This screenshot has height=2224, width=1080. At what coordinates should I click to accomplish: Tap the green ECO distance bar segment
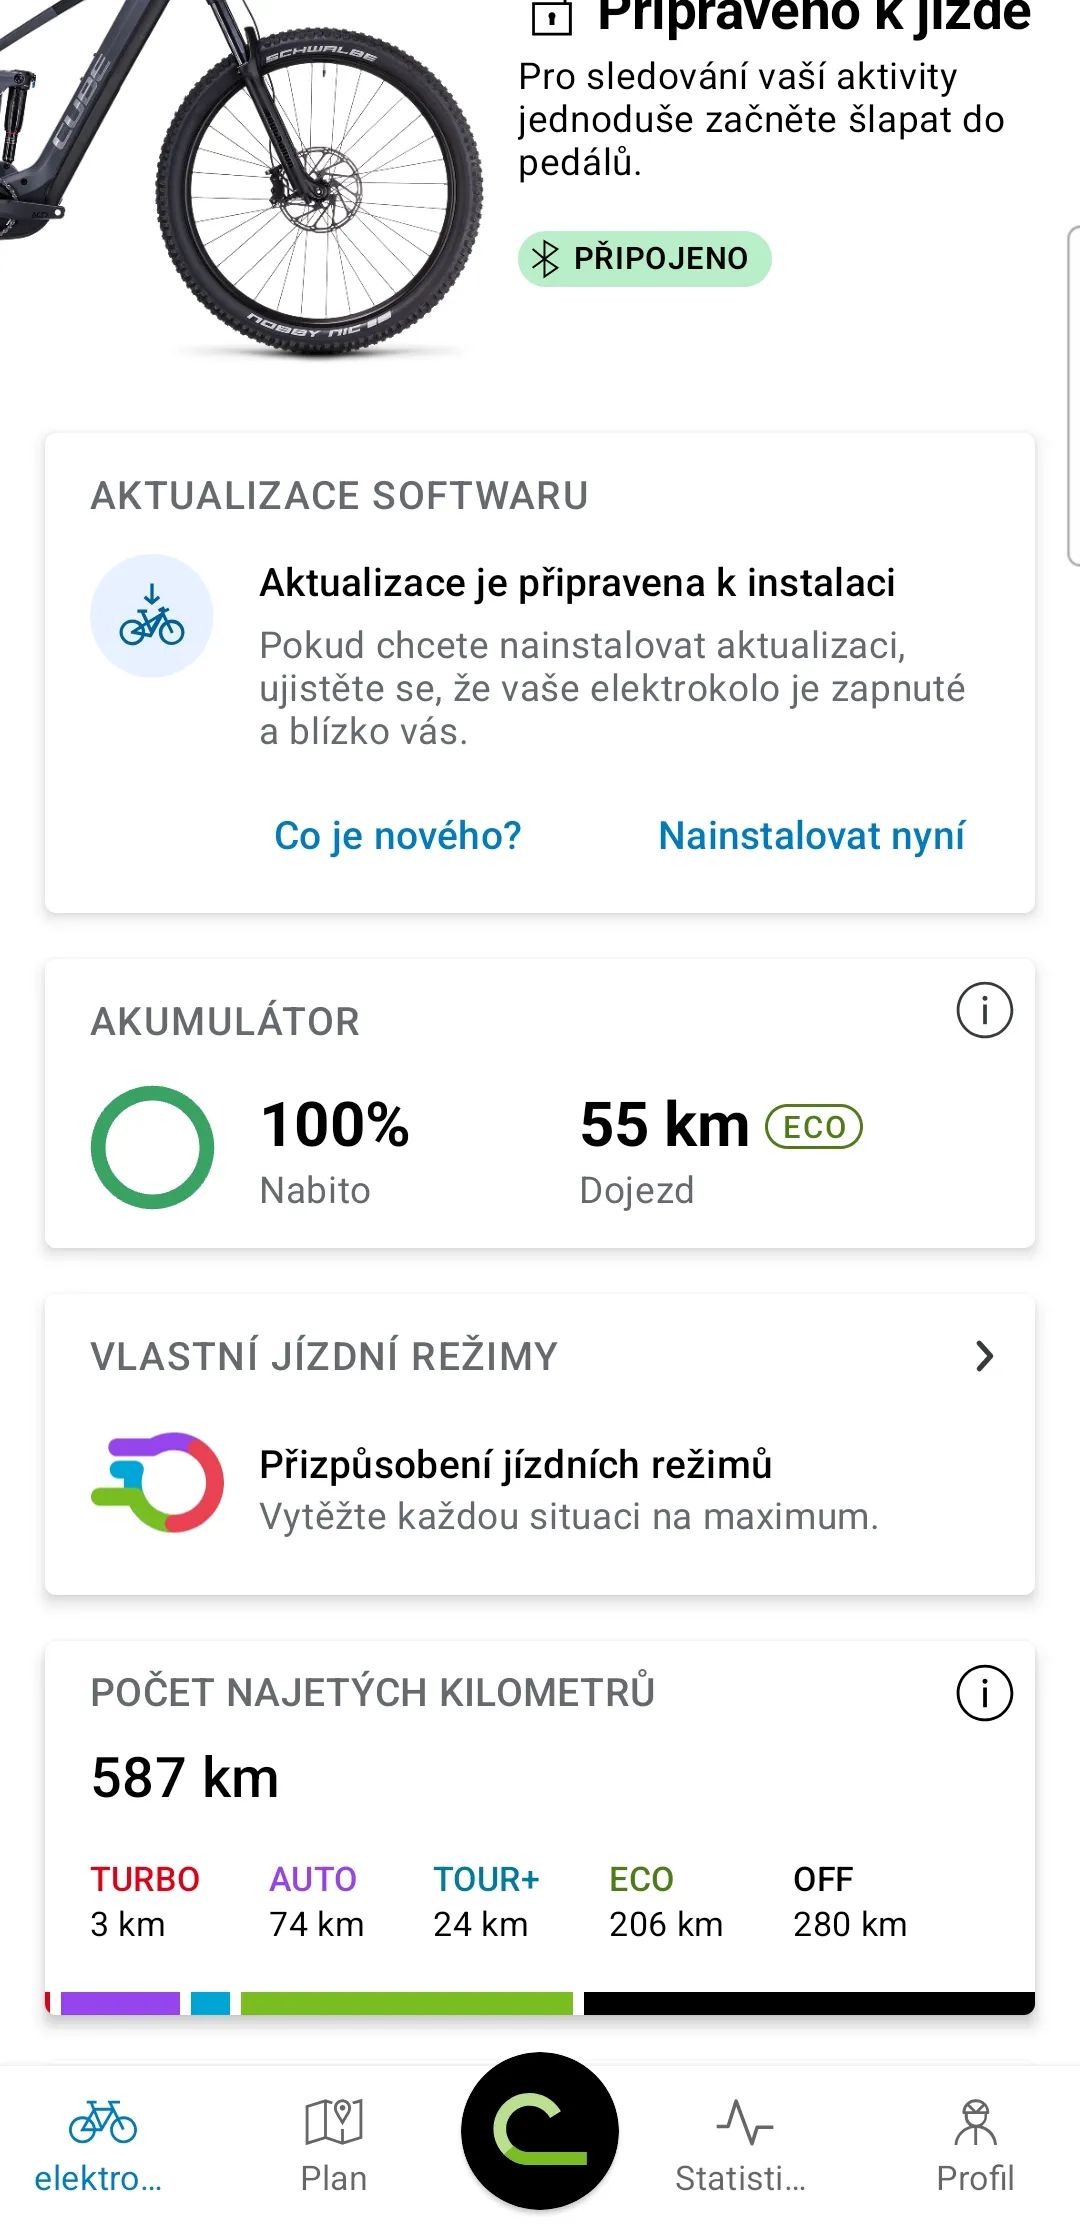coord(406,2003)
